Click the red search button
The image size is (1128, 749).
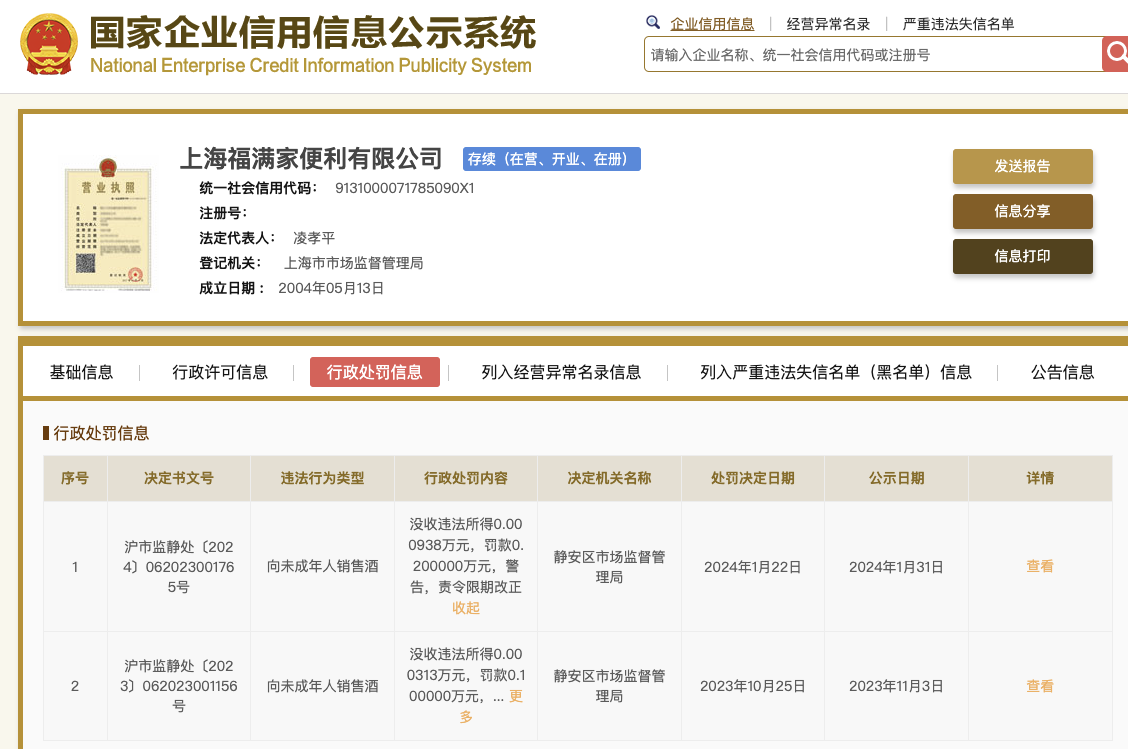[1115, 54]
